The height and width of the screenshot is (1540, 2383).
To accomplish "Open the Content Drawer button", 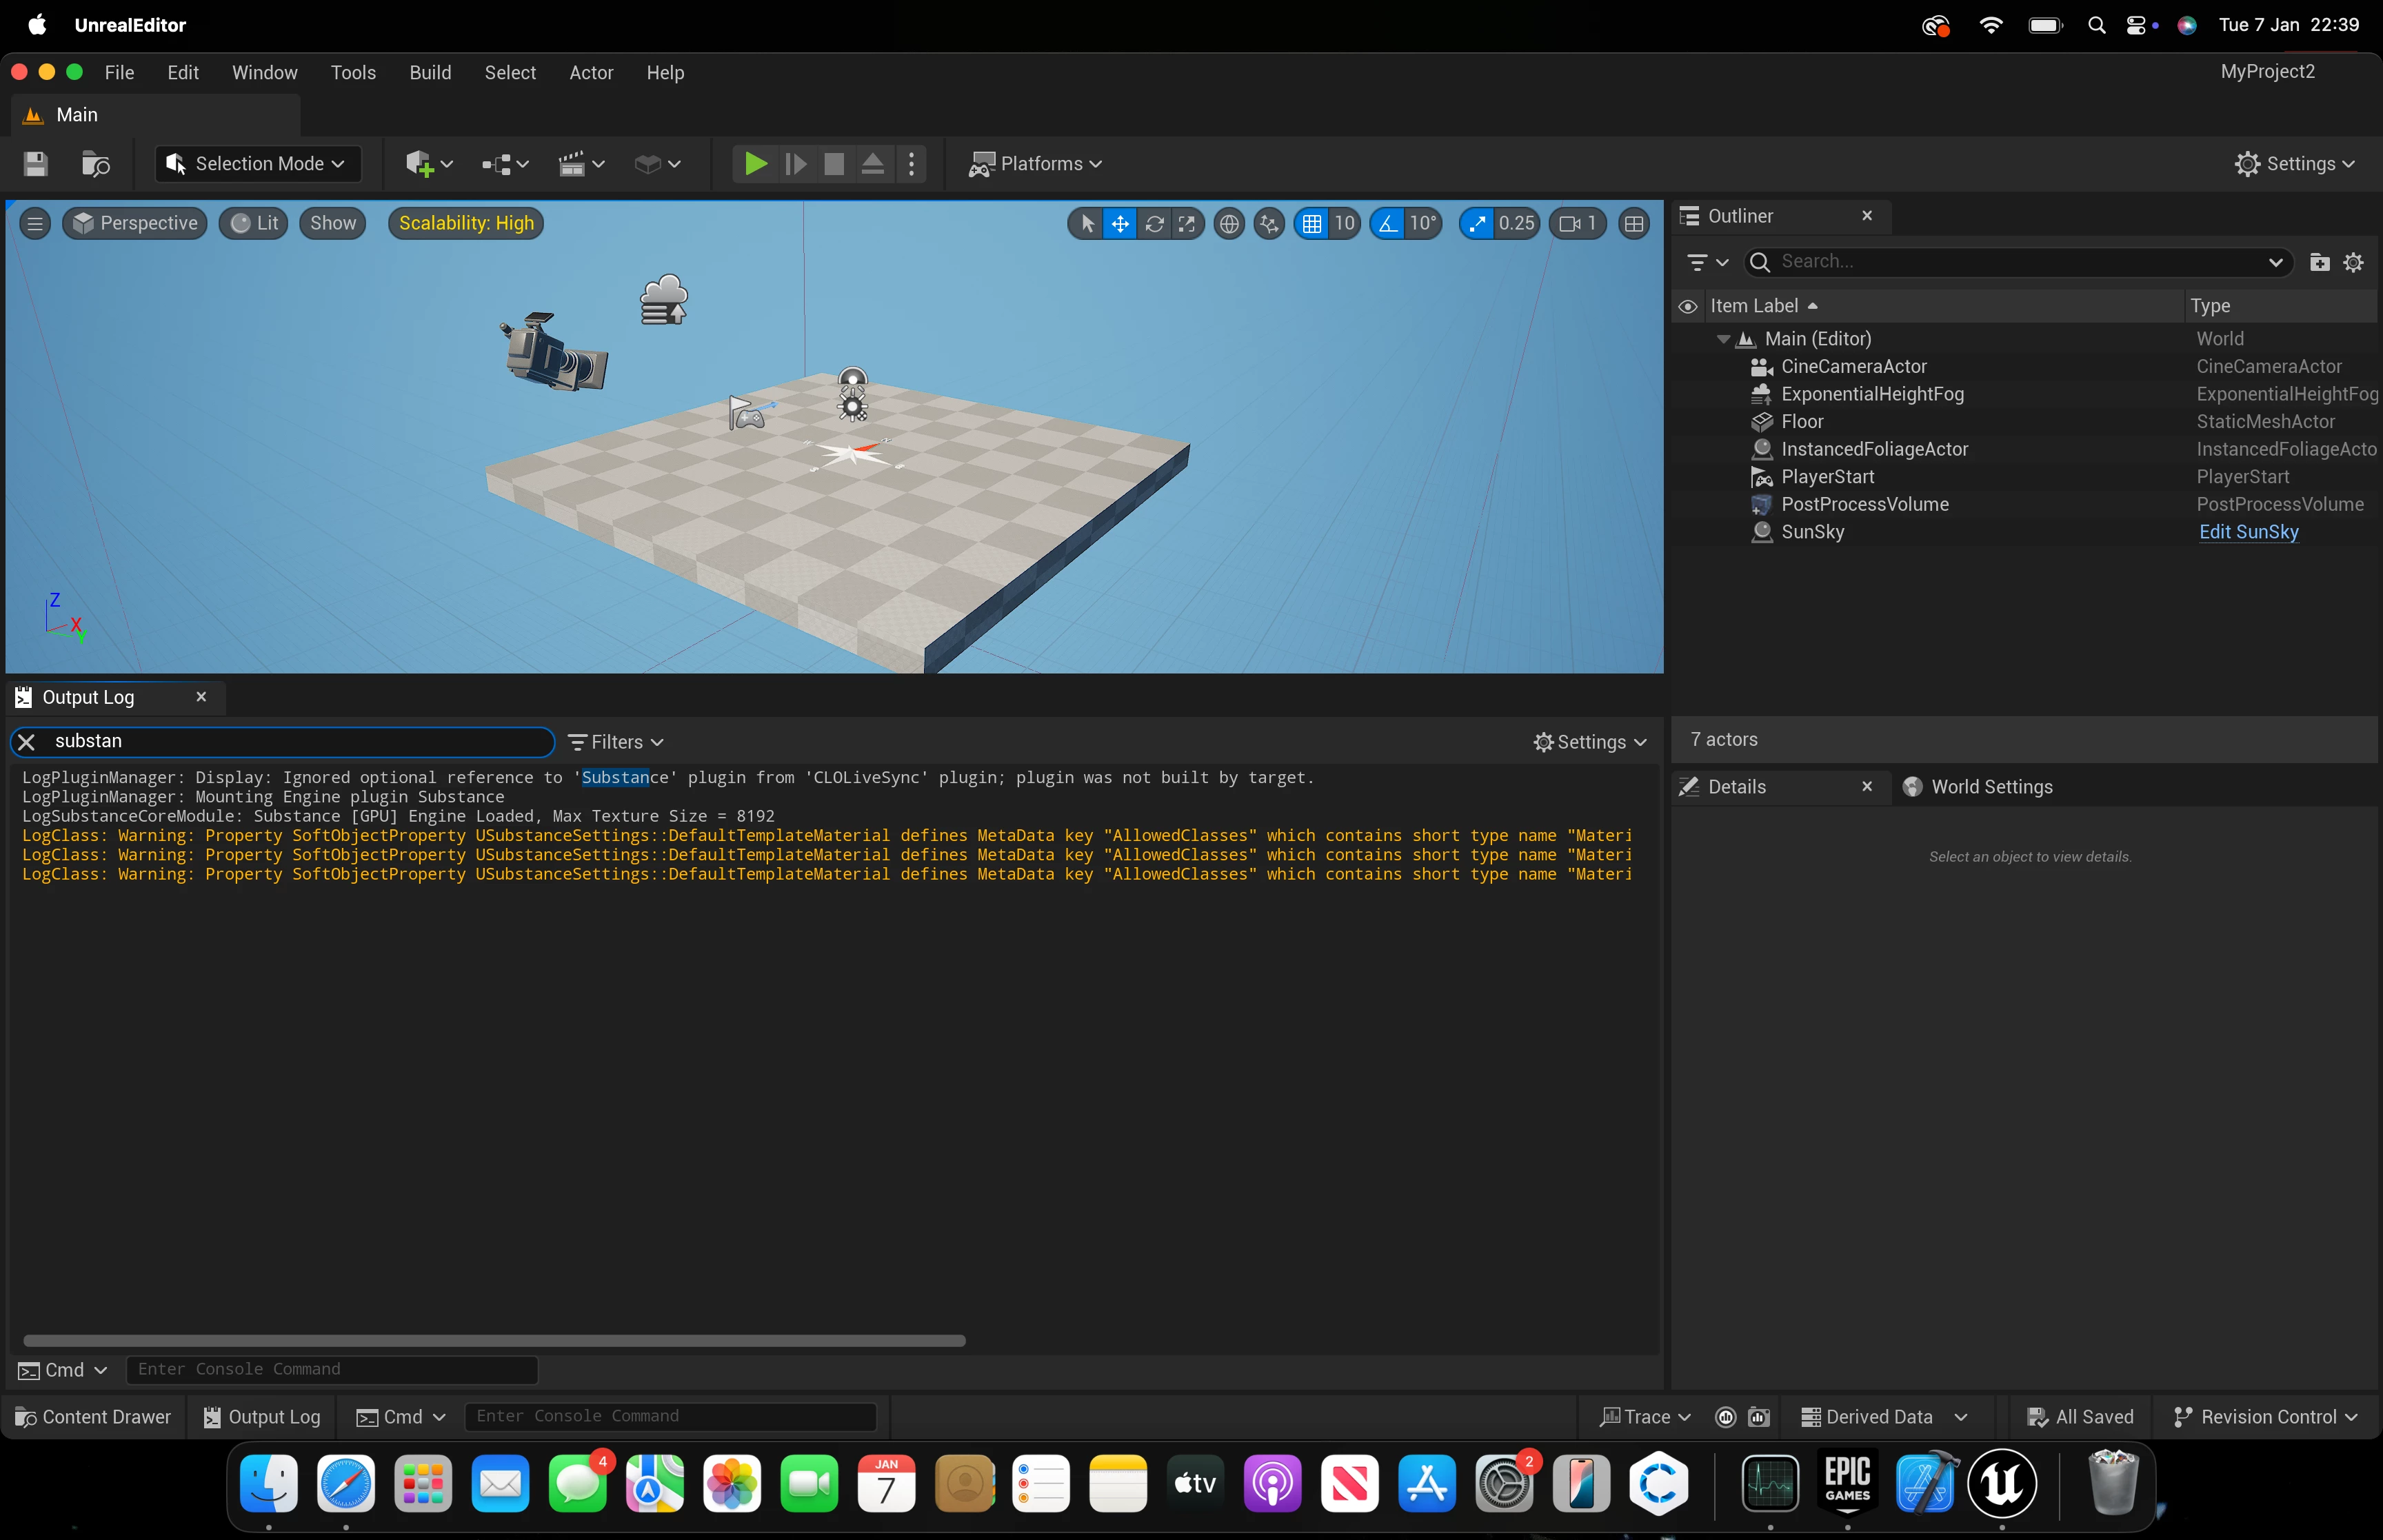I will (93, 1416).
